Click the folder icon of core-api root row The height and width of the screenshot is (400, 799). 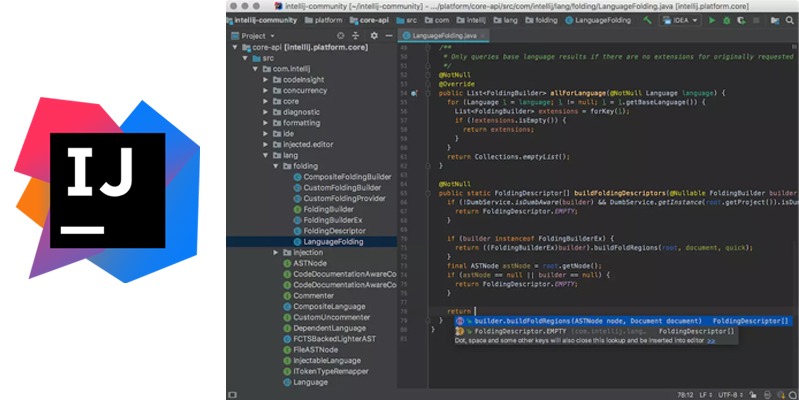[247, 47]
